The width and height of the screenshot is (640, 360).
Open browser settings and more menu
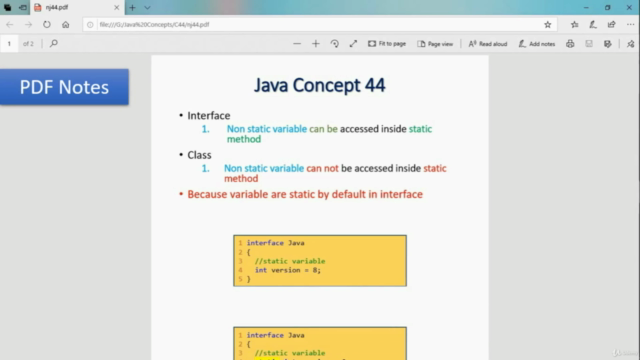(631, 24)
